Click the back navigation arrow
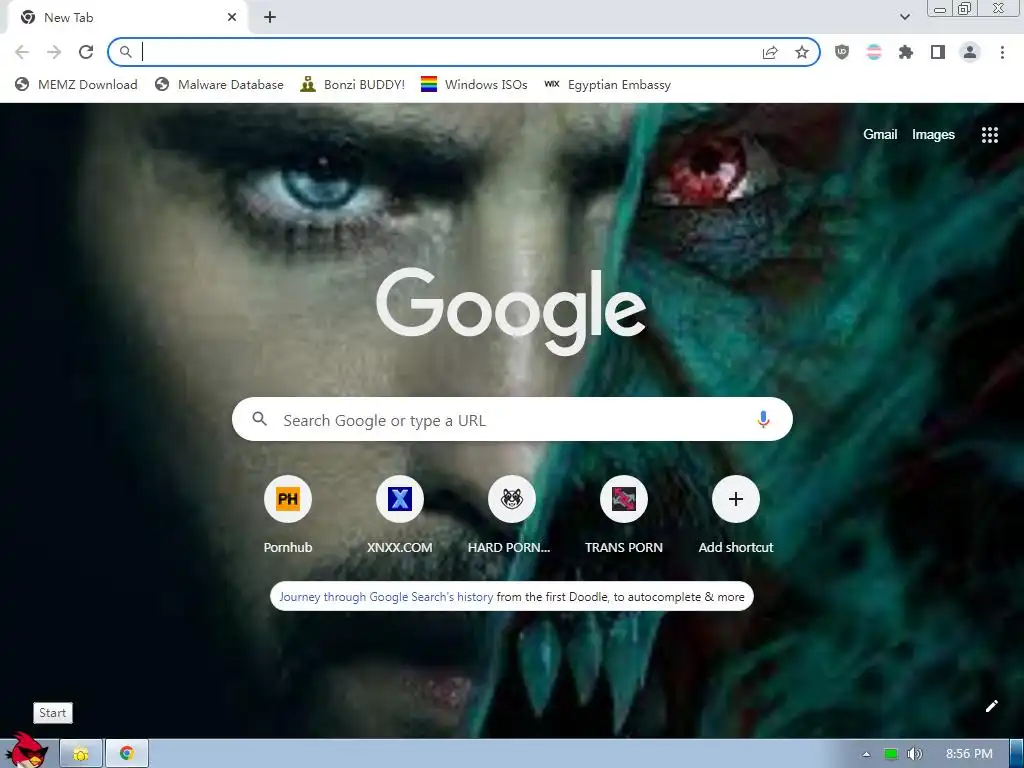 22,52
